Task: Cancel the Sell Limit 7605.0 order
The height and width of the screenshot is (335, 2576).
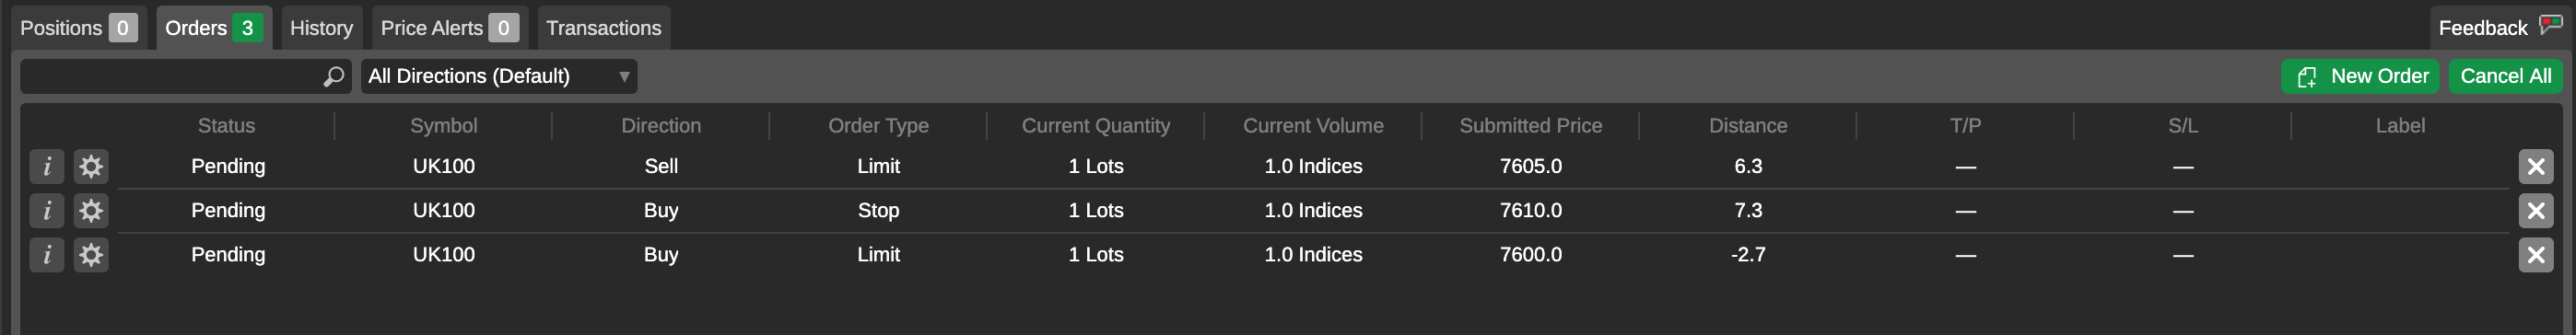Action: tap(2535, 166)
